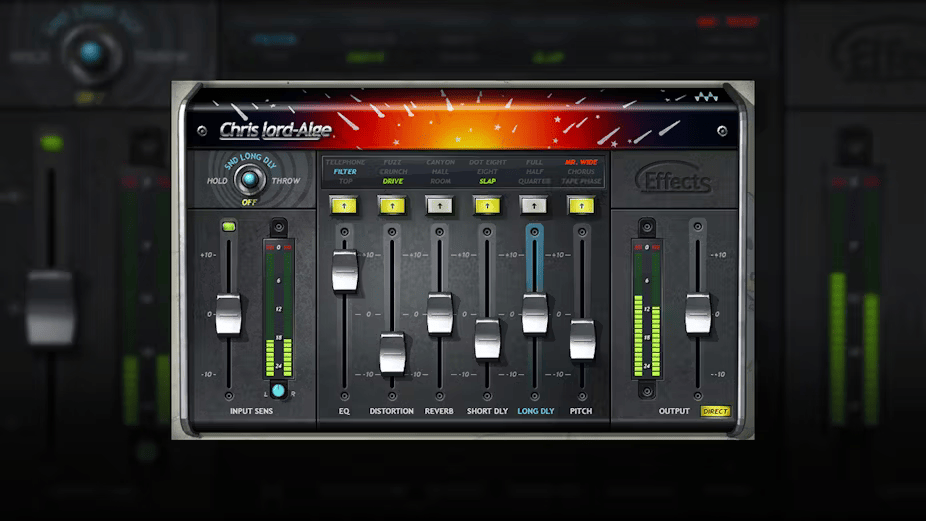The width and height of the screenshot is (926, 521).
Task: Click the Input Sens fader handle
Action: coord(229,314)
